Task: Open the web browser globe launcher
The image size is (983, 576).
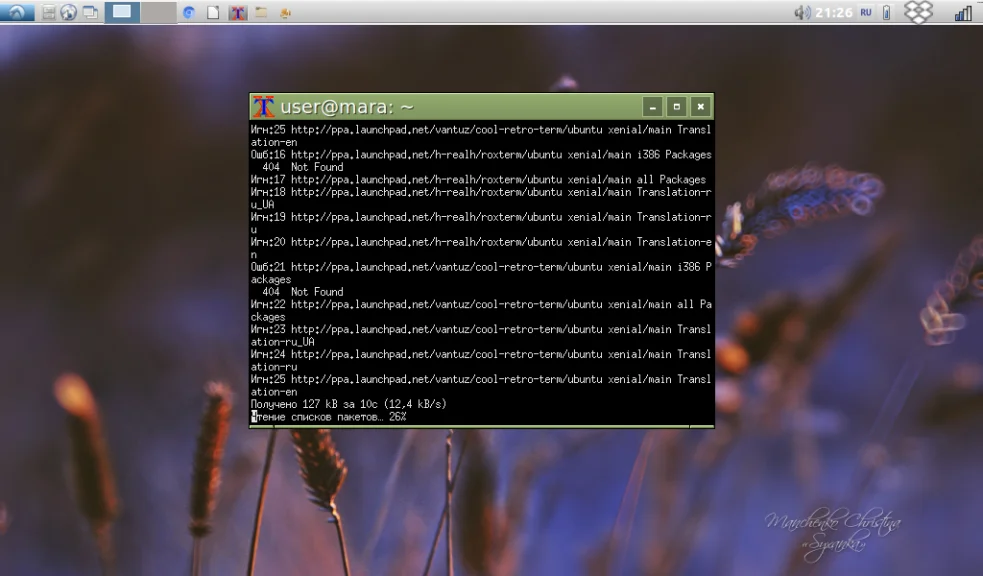Action: pyautogui.click(x=68, y=12)
